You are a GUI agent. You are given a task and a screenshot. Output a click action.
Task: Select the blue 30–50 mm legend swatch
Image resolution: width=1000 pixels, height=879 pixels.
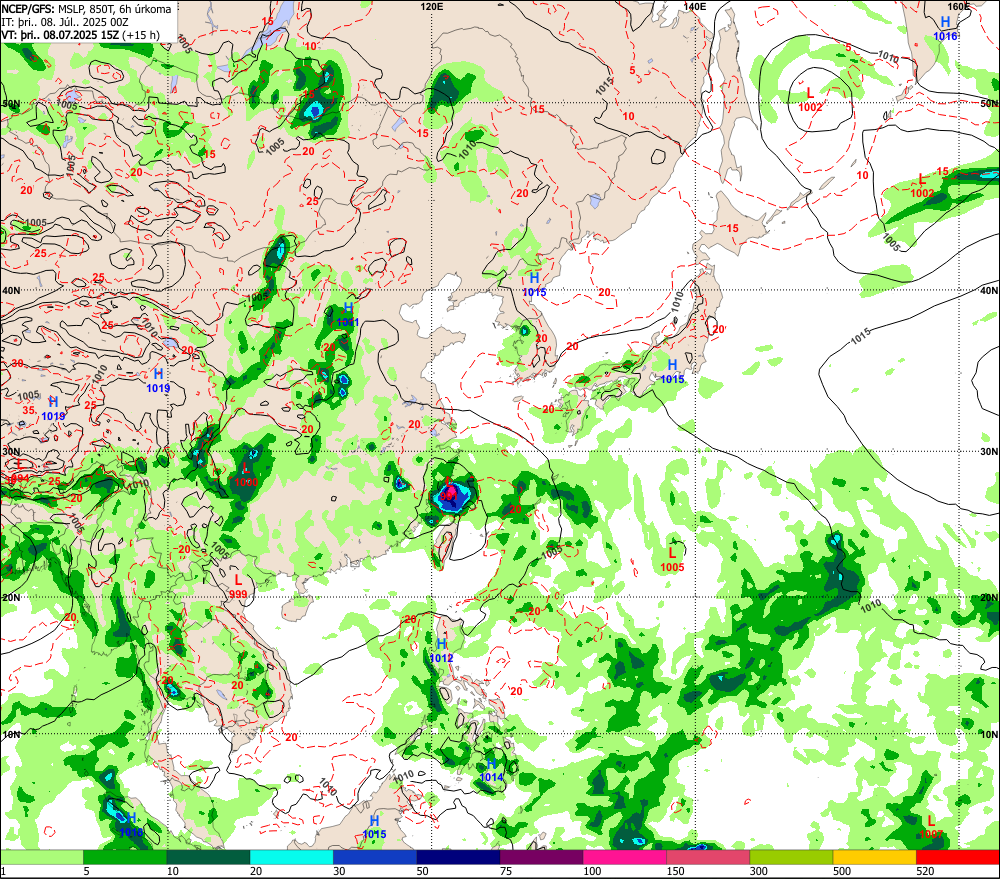click(x=375, y=857)
